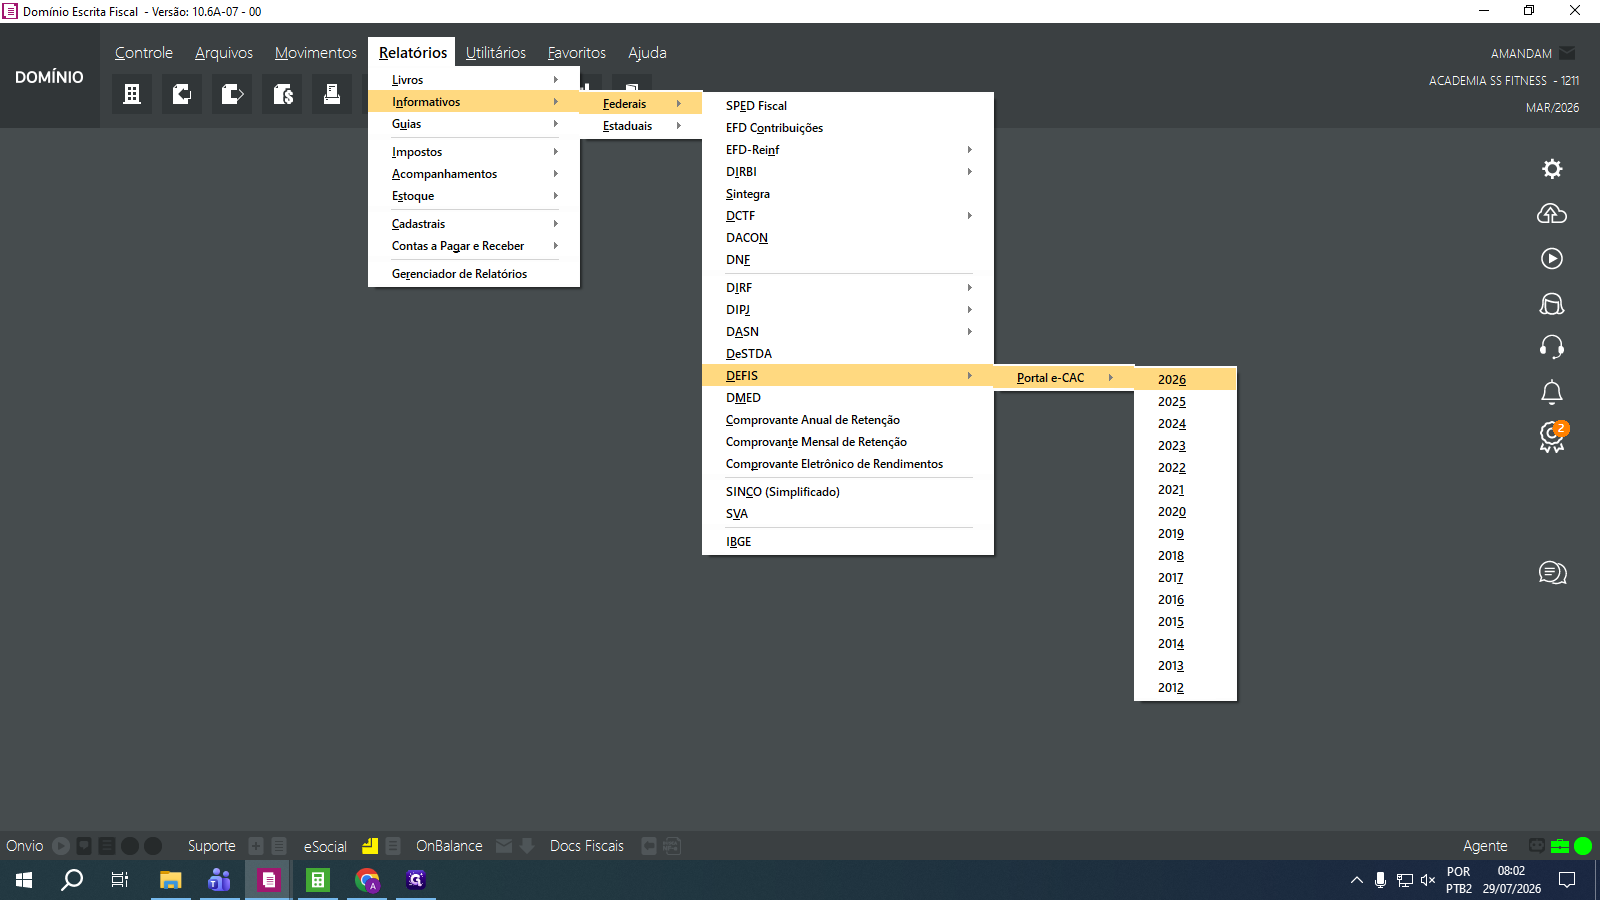Click the headset support icon in sidebar
The width and height of the screenshot is (1600, 900).
(1552, 347)
